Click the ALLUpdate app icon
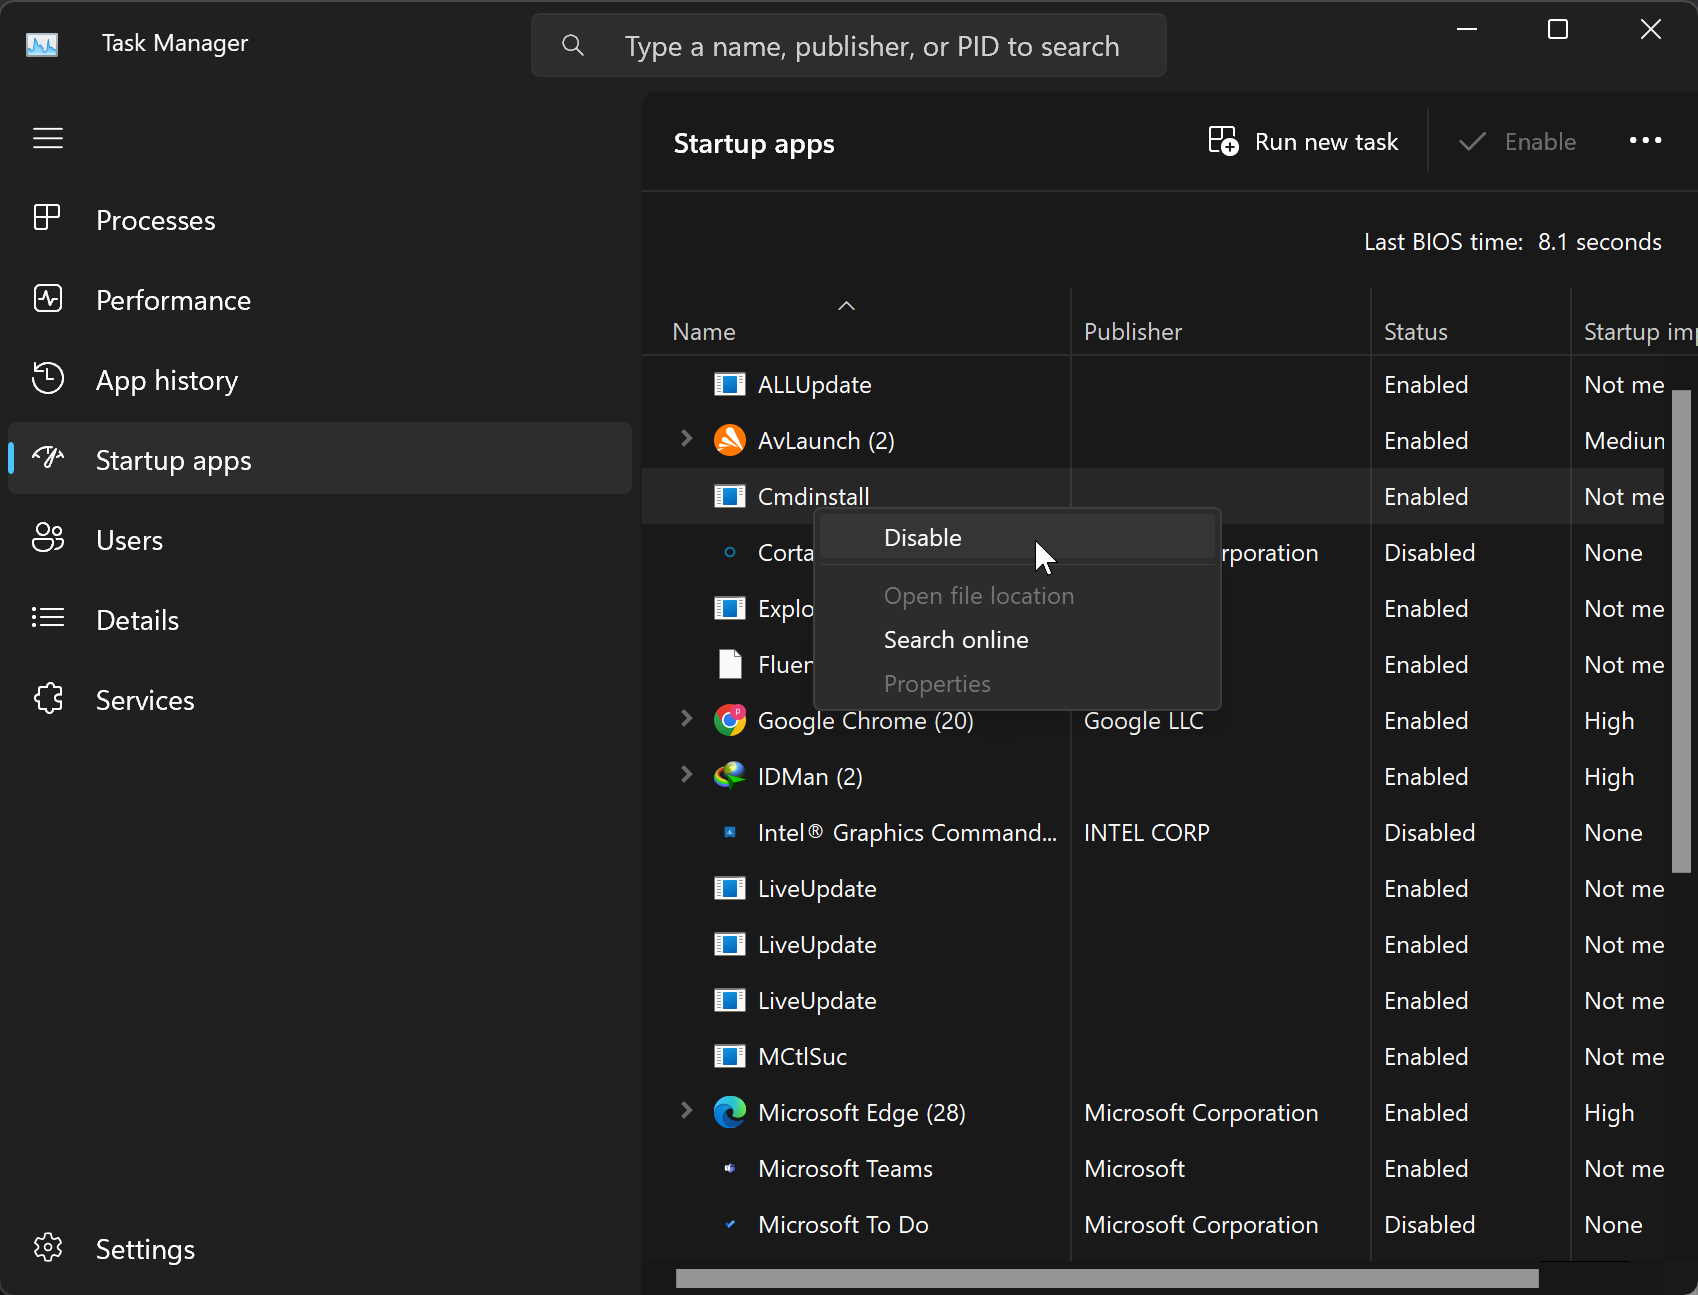1698x1295 pixels. point(730,384)
